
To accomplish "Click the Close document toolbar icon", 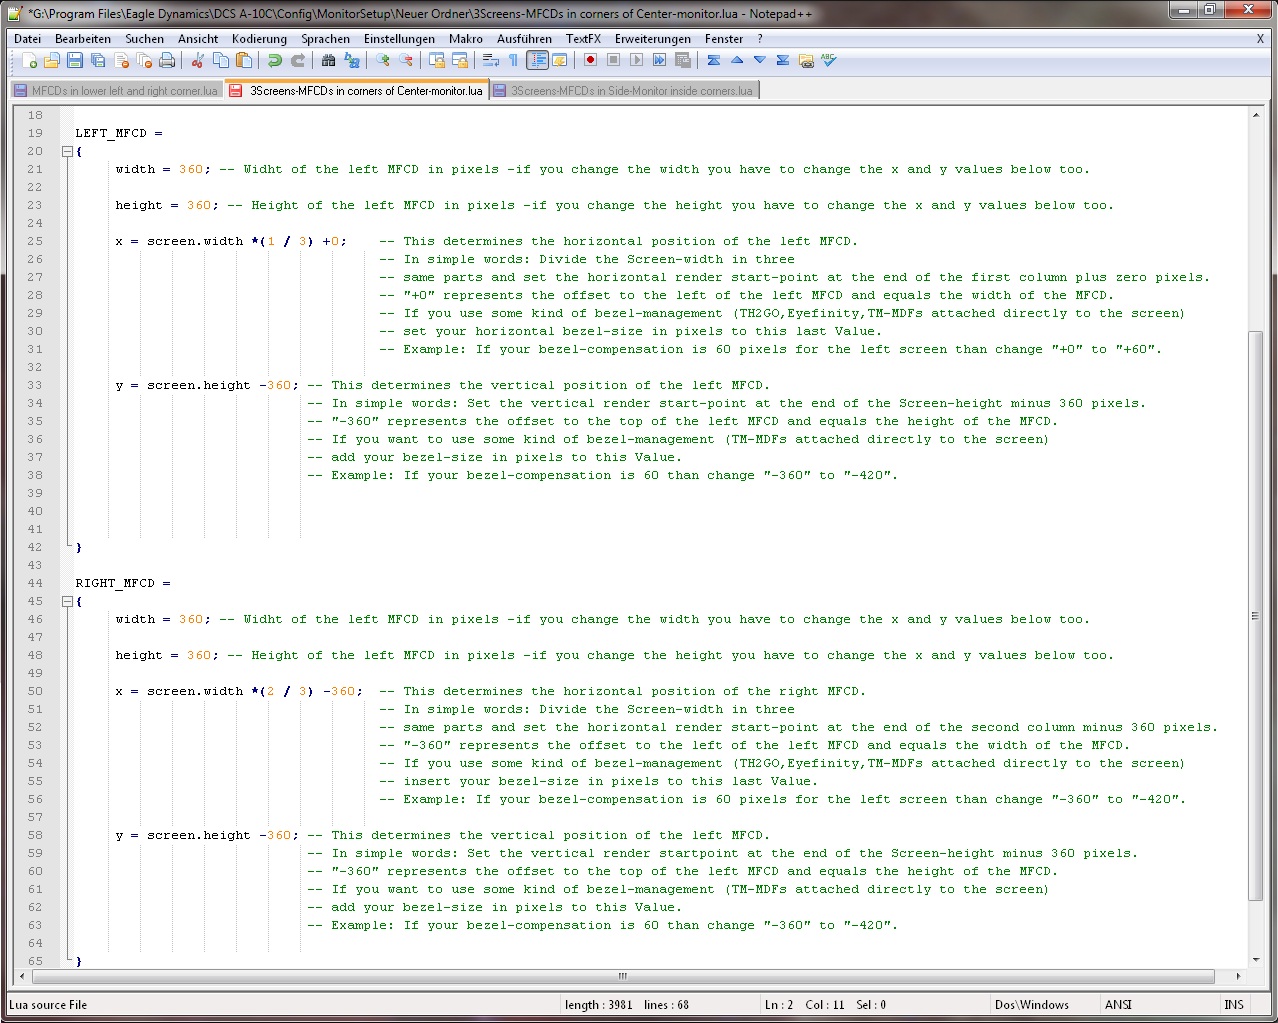I will coord(121,60).
